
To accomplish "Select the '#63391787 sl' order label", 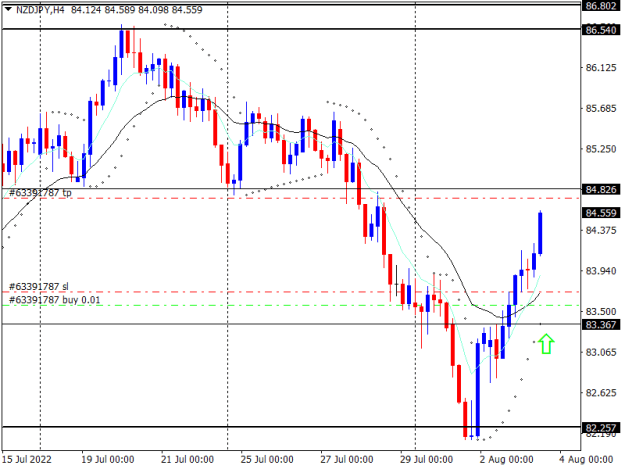I will point(39,287).
